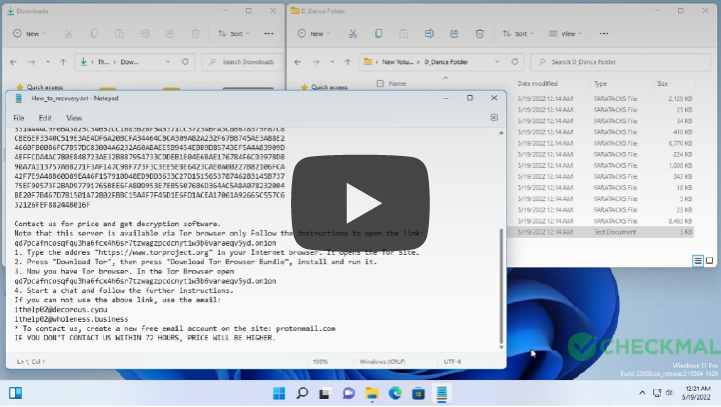The width and height of the screenshot is (721, 407).
Task: Open Notepad settings gear icon
Action: [494, 118]
